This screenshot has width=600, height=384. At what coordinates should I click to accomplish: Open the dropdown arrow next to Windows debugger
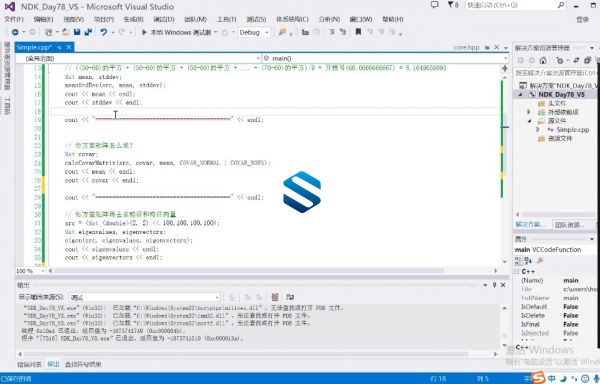pyautogui.click(x=215, y=33)
